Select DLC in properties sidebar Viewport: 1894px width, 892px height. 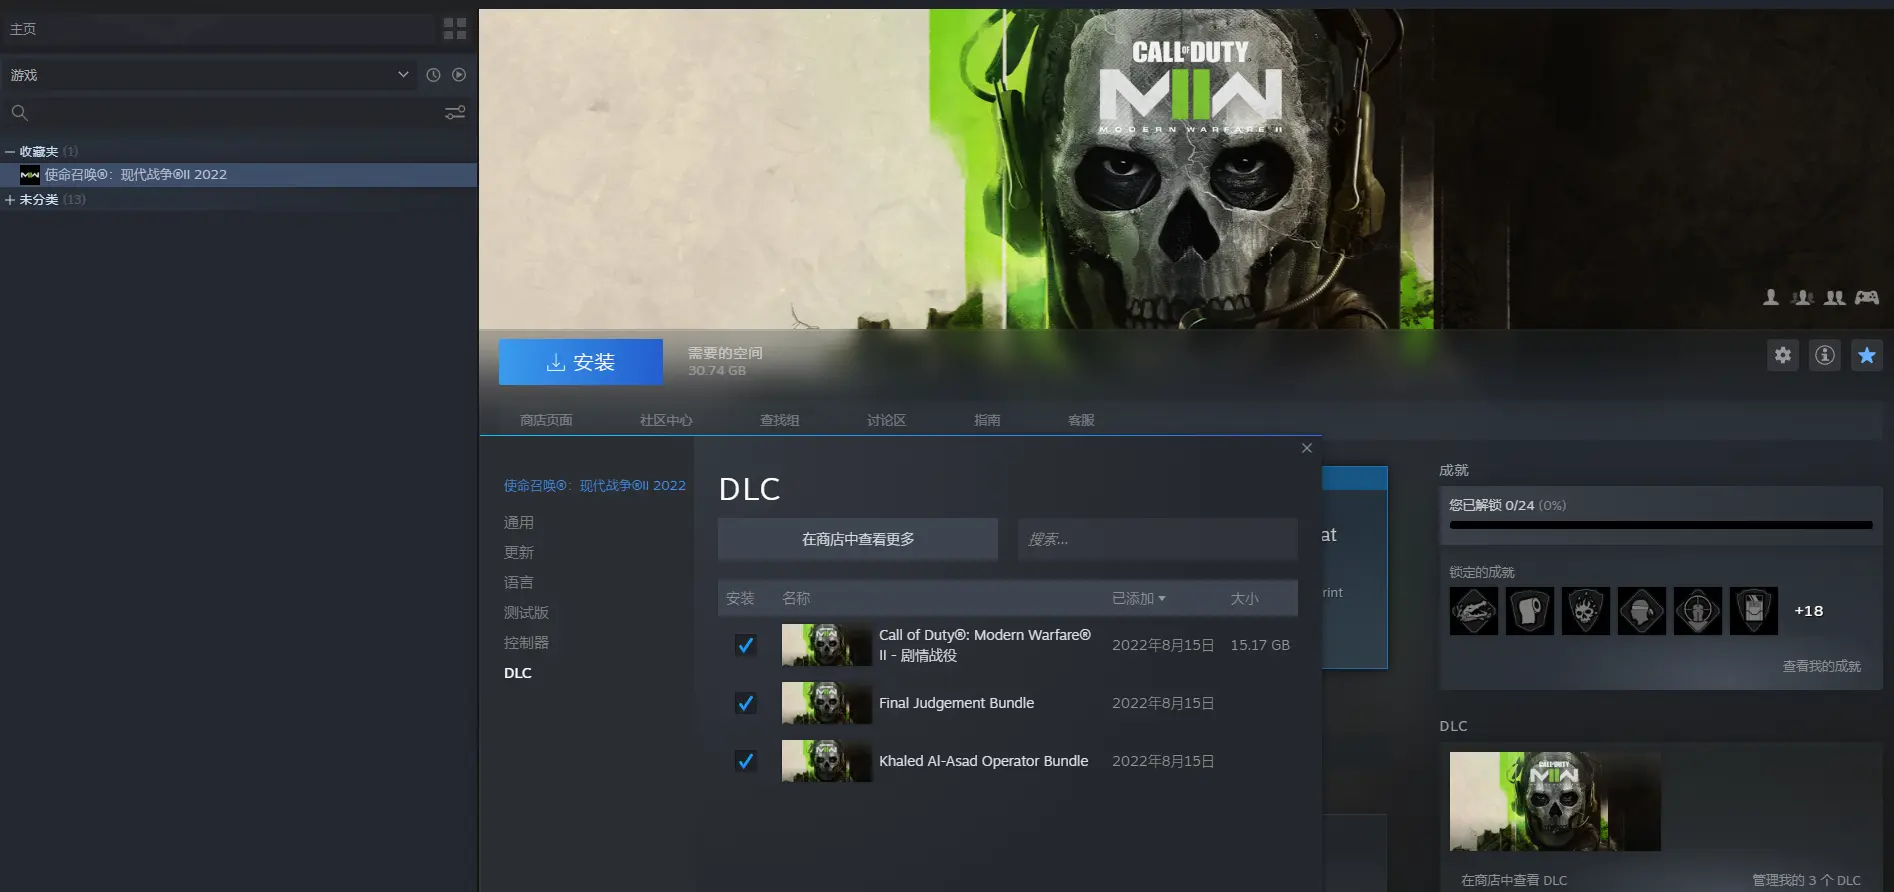[x=518, y=673]
